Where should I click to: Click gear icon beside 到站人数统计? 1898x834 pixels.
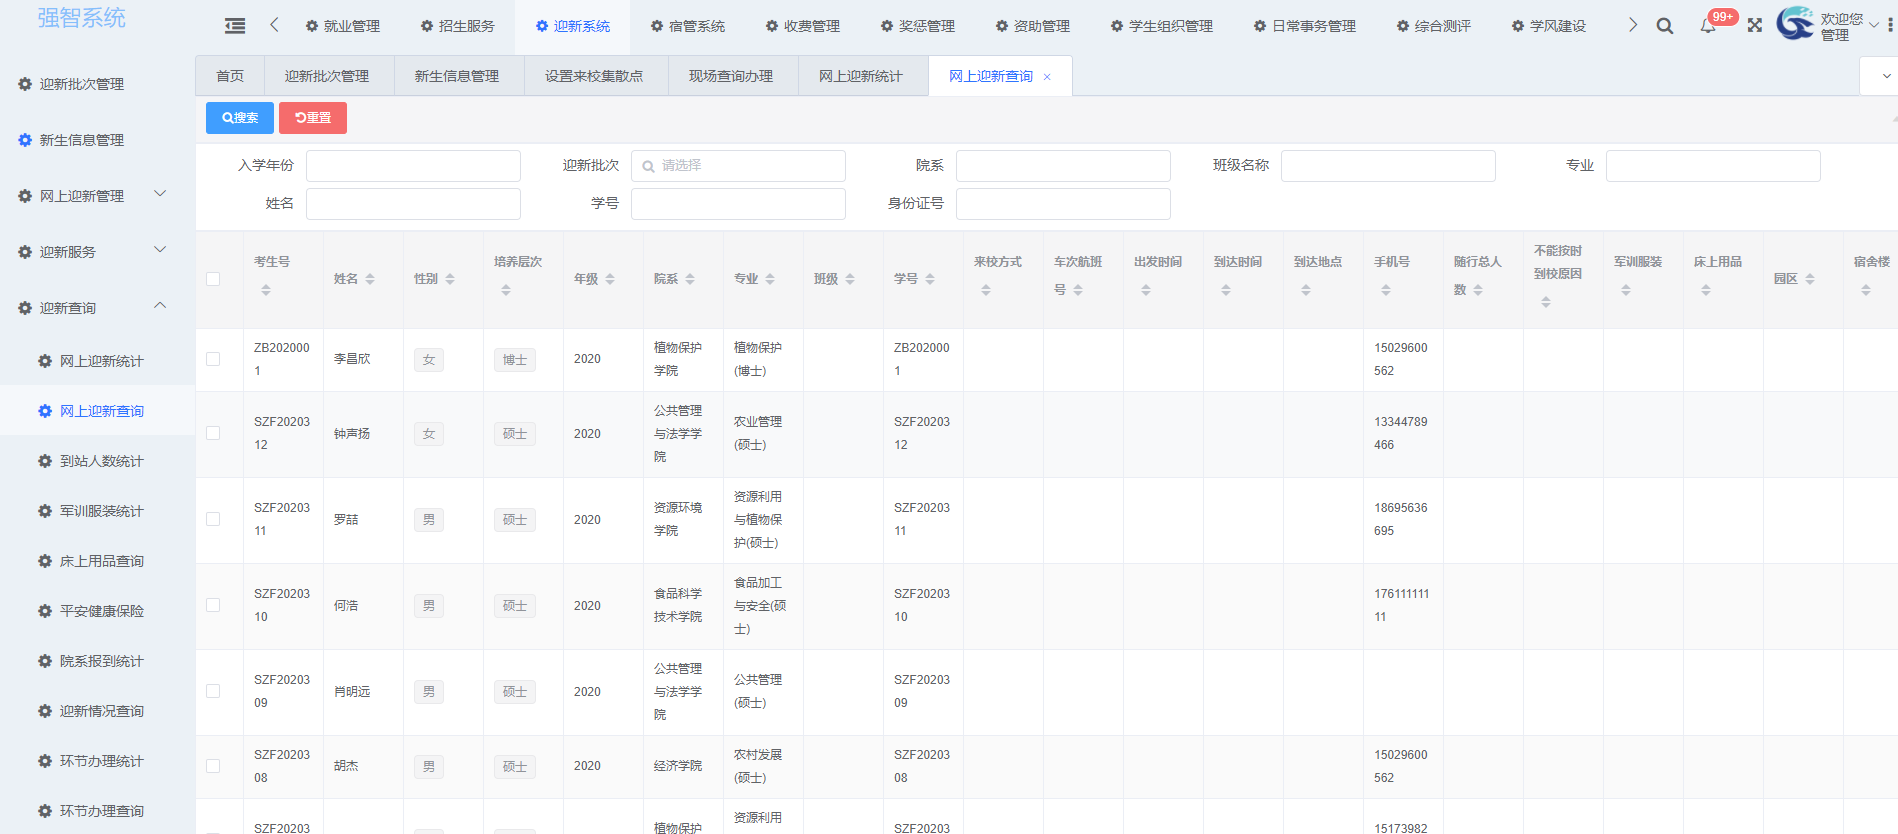[45, 461]
